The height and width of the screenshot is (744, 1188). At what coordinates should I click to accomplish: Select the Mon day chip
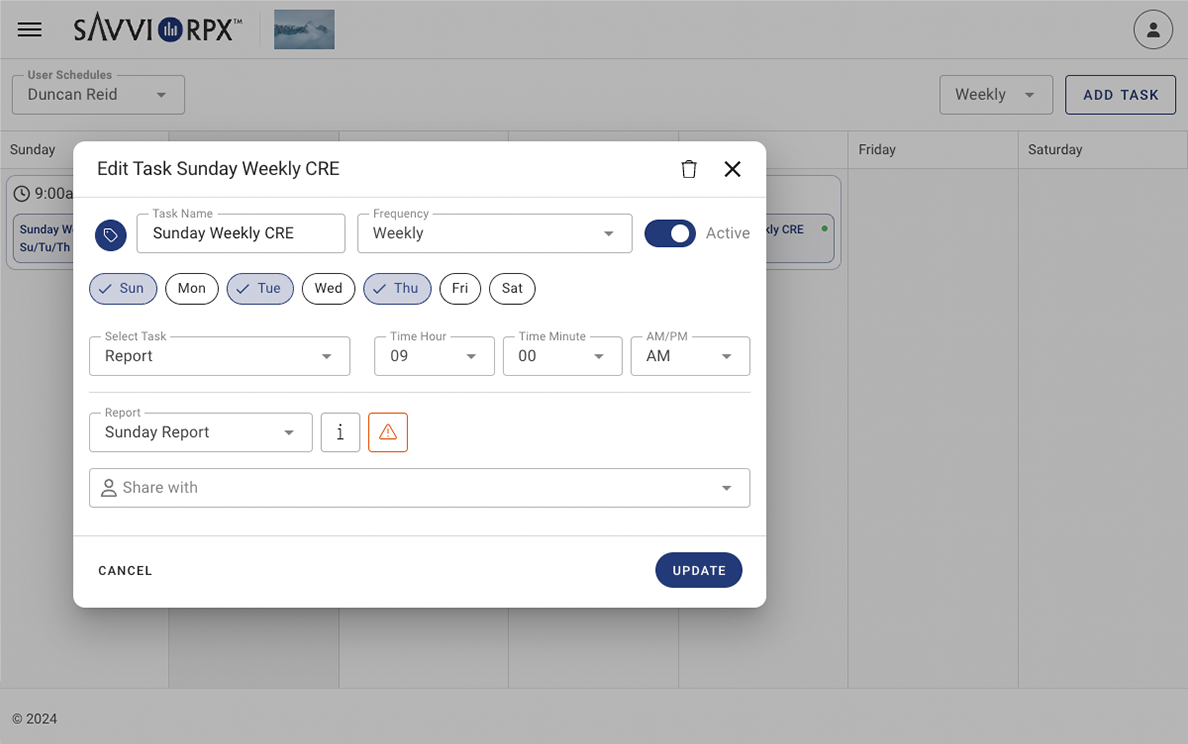(191, 288)
